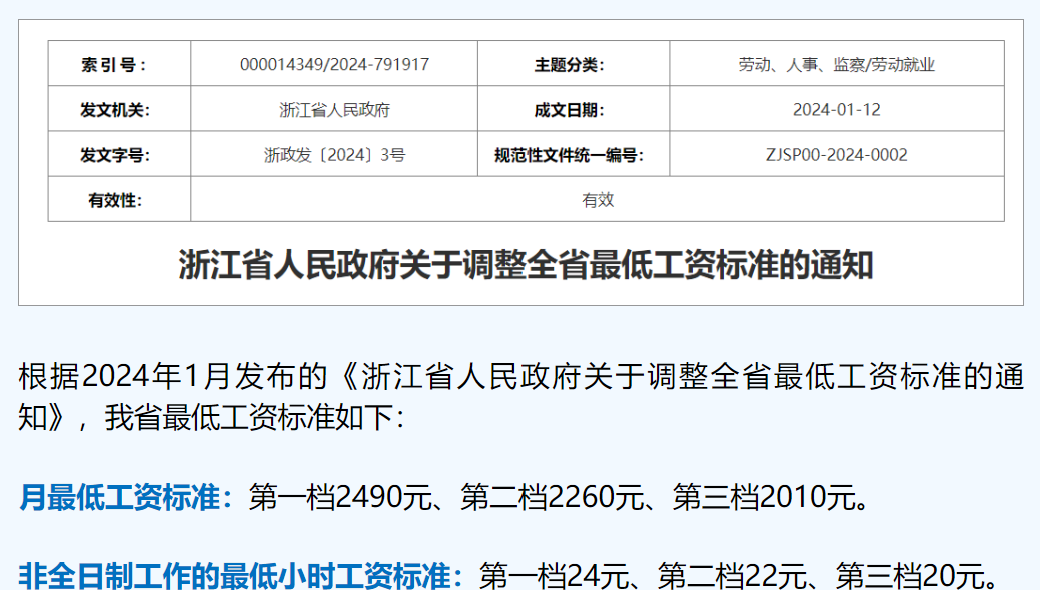Screen dimensions: 1040x590
Task: Select document number 浙政发〔2024〕3号
Action: click(334, 155)
